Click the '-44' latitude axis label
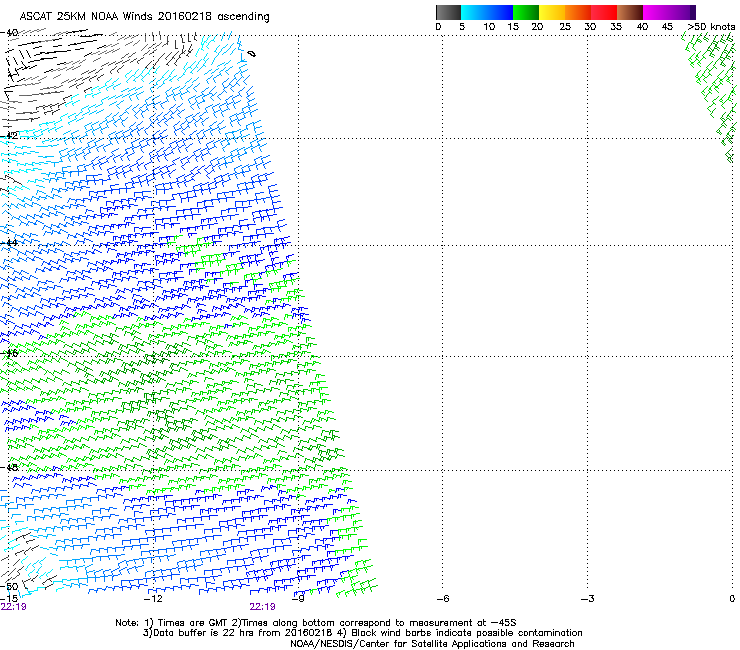This screenshot has height=650, width=740. pyautogui.click(x=9, y=243)
